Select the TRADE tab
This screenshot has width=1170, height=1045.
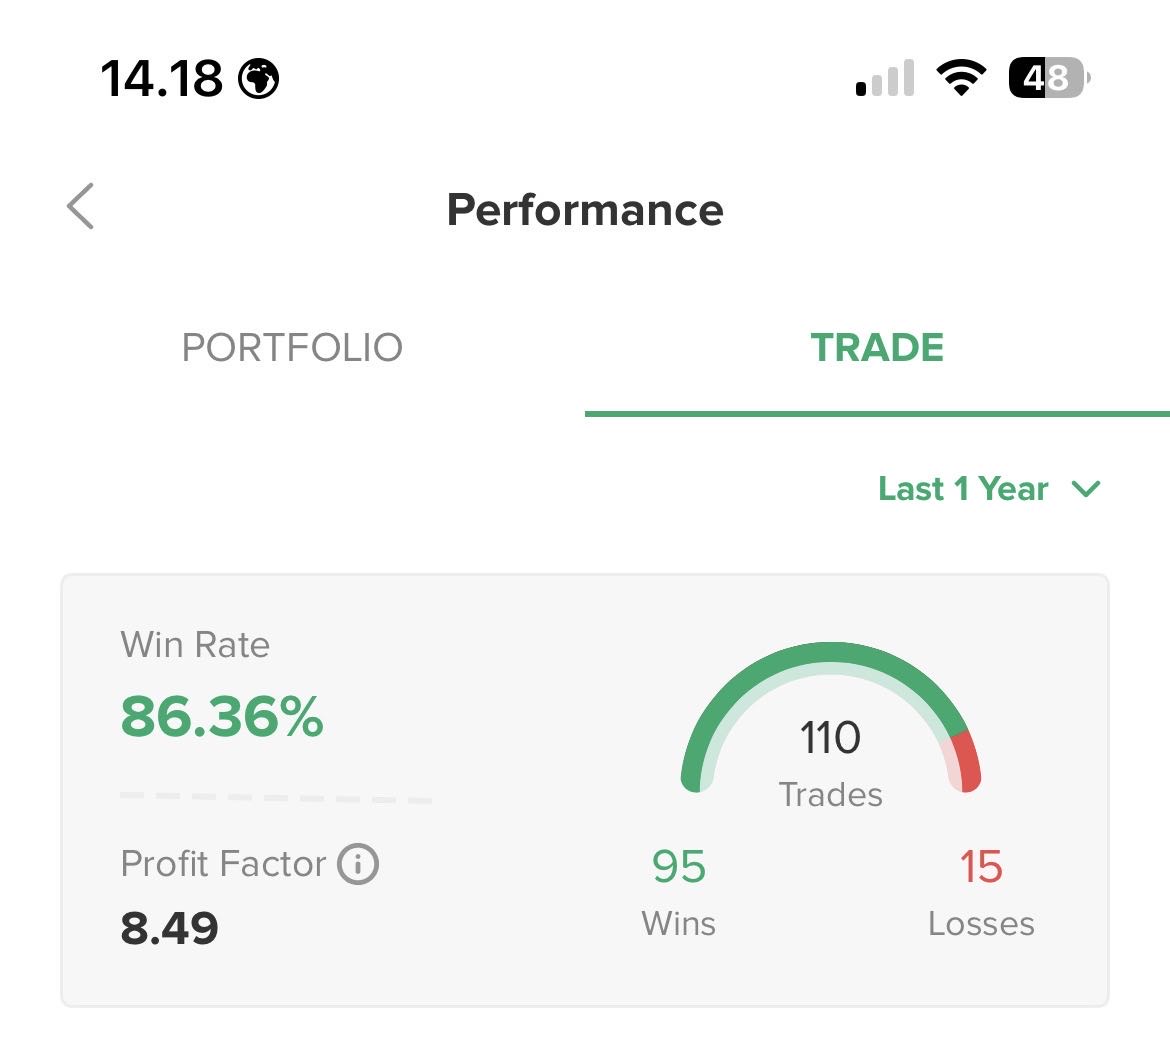pos(877,348)
